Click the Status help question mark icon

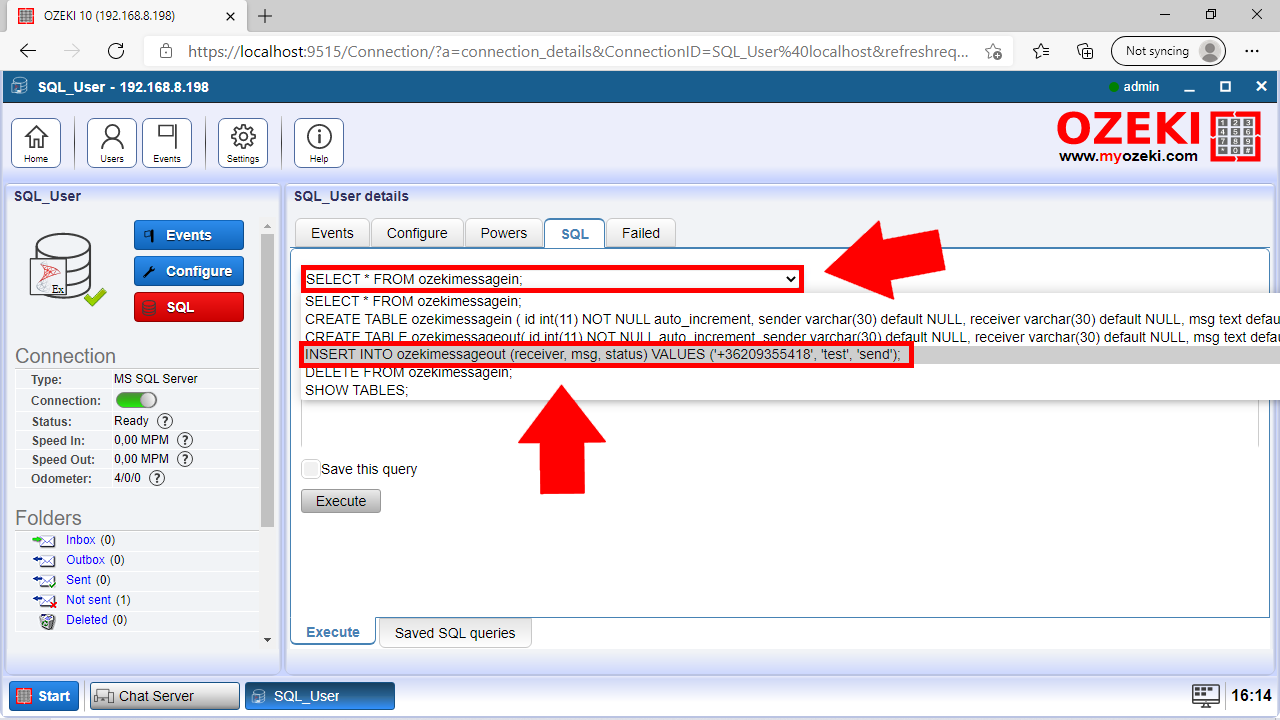(165, 421)
